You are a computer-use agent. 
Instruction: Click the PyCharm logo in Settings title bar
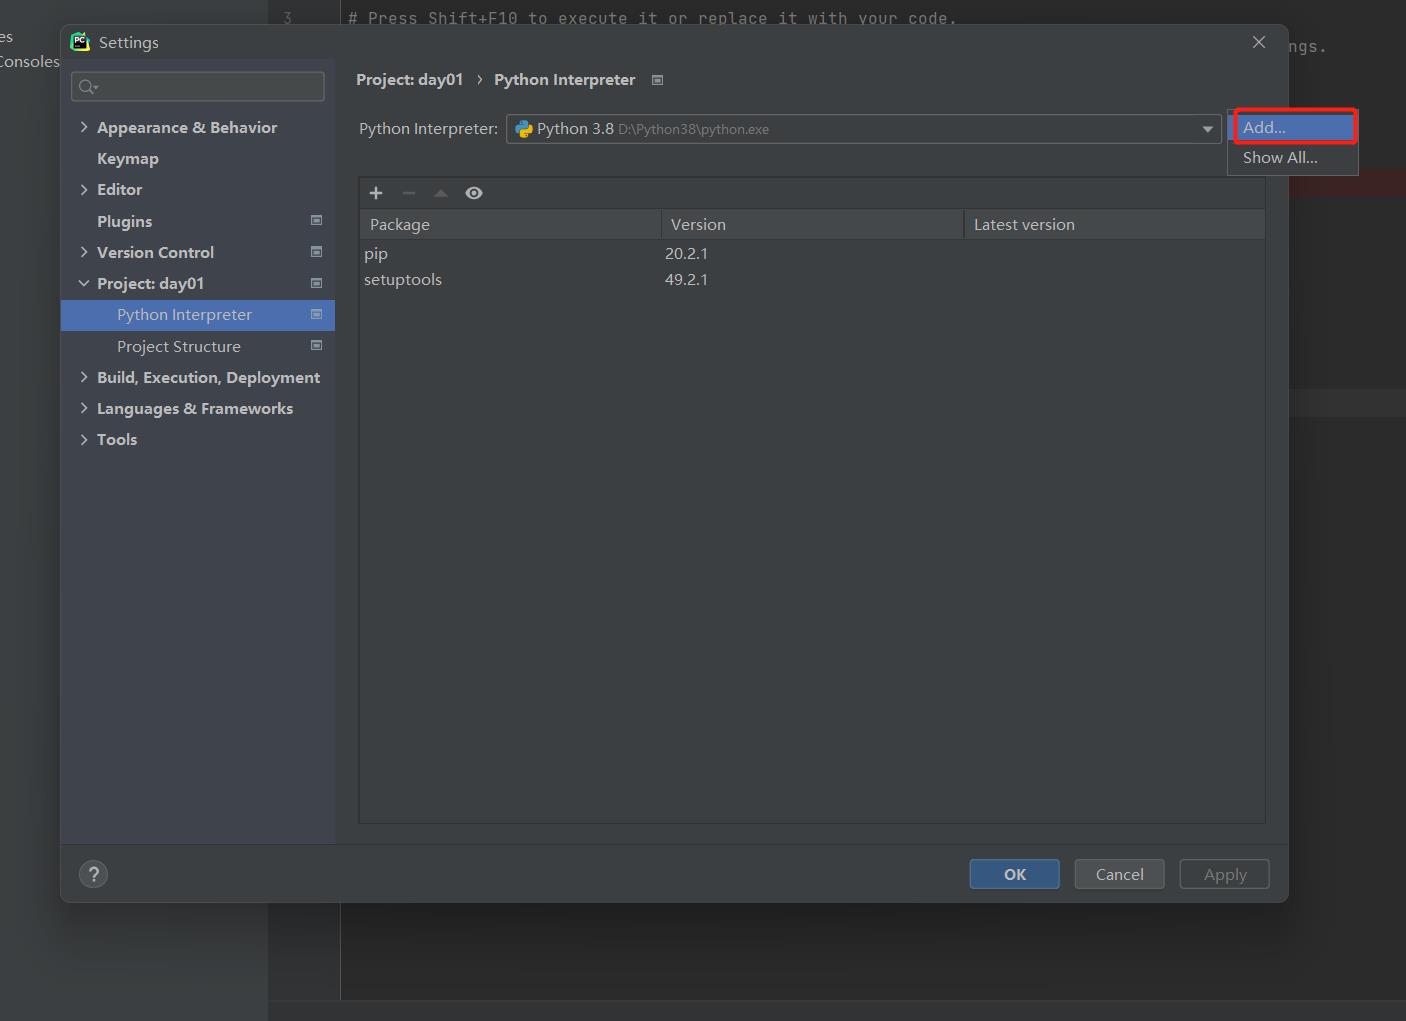click(80, 41)
